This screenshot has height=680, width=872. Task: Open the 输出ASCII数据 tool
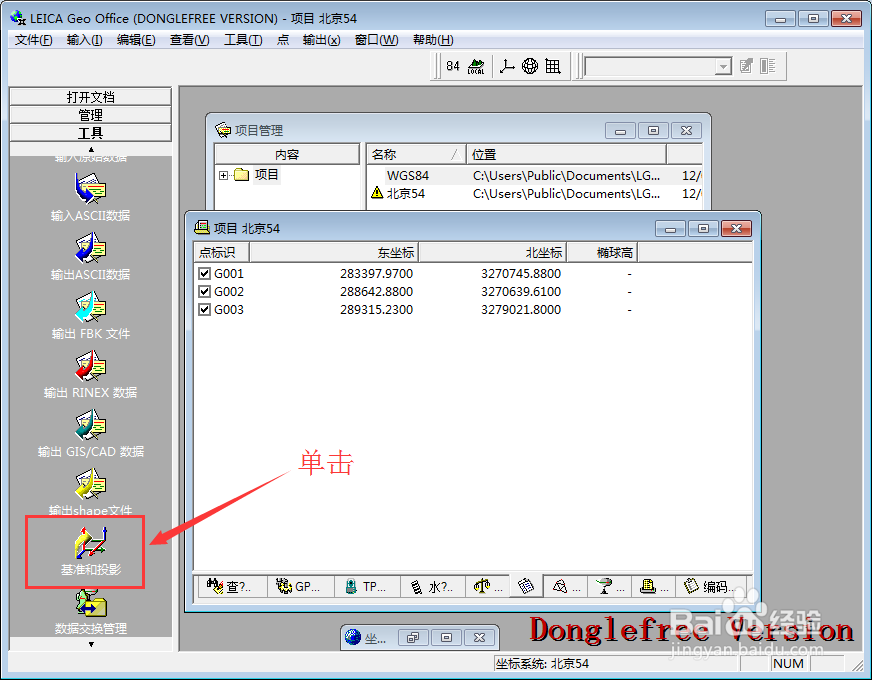click(90, 256)
